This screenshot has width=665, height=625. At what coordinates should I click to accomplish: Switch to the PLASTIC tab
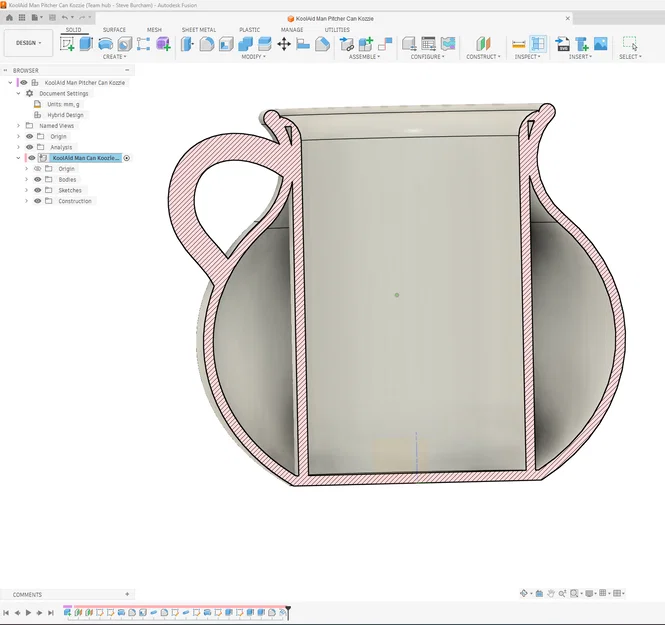(x=249, y=30)
